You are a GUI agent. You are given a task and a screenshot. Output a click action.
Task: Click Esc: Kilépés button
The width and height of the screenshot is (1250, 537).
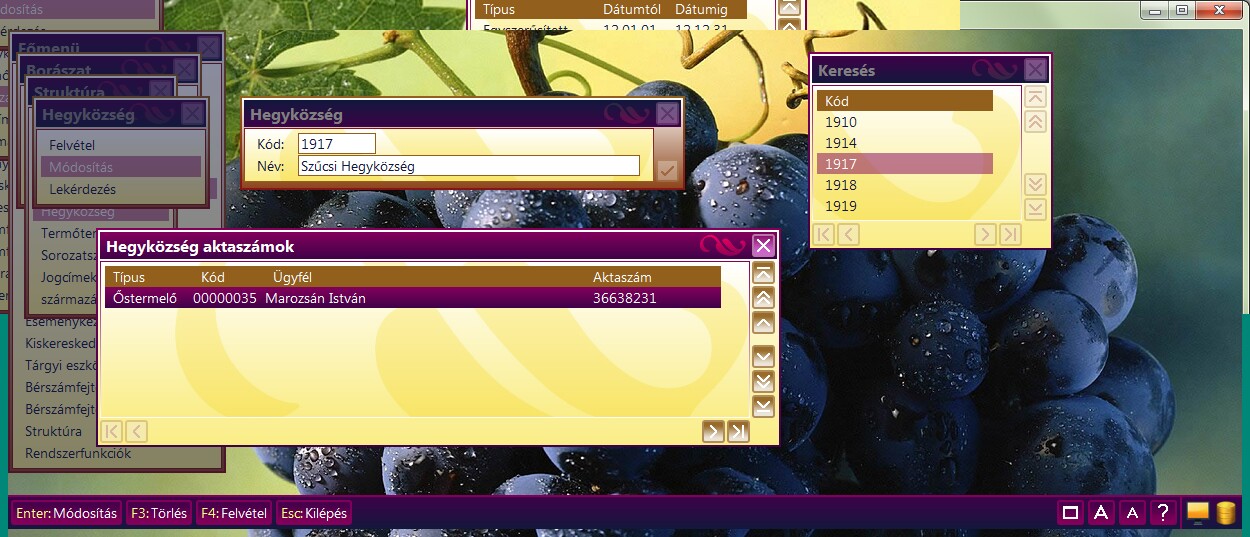(314, 513)
